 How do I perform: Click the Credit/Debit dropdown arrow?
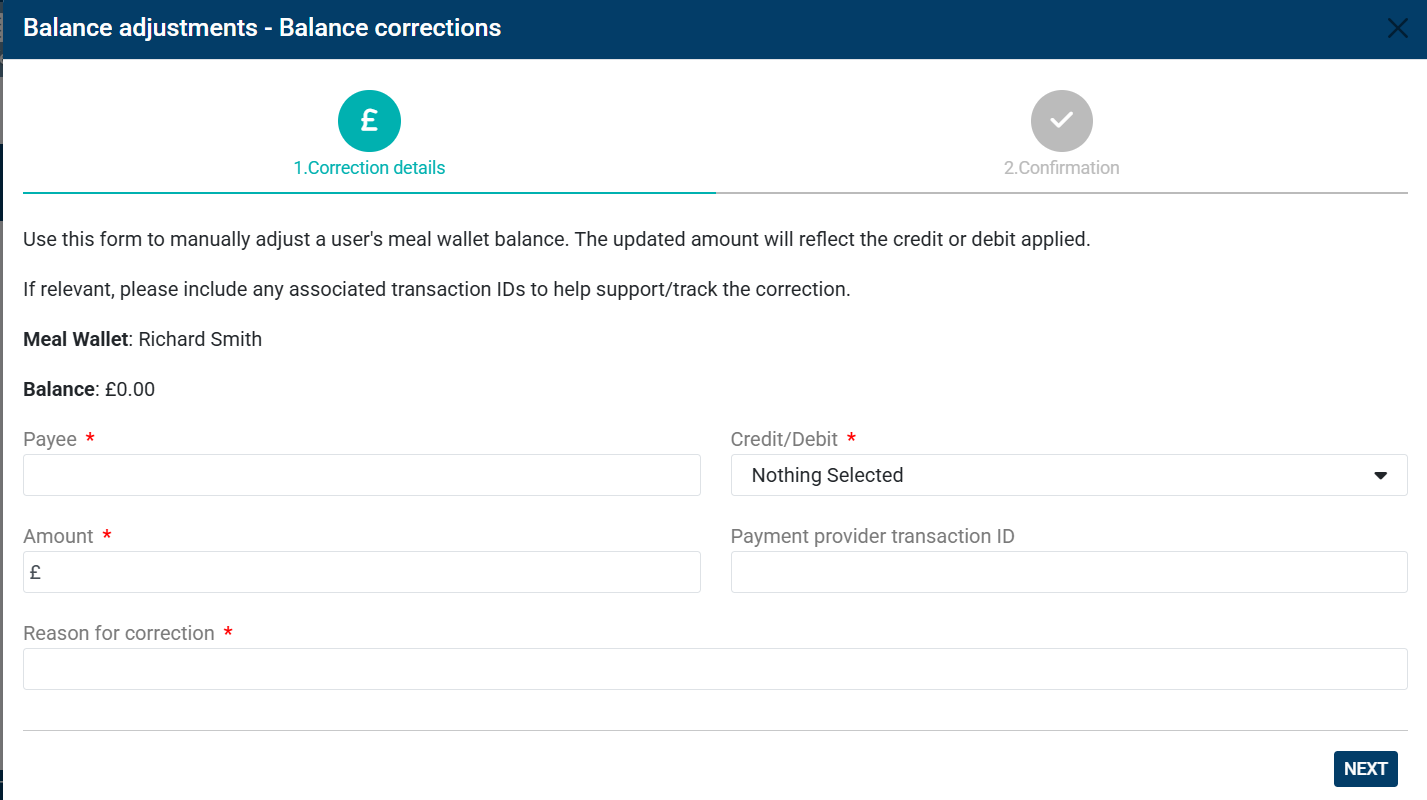[x=1380, y=475]
